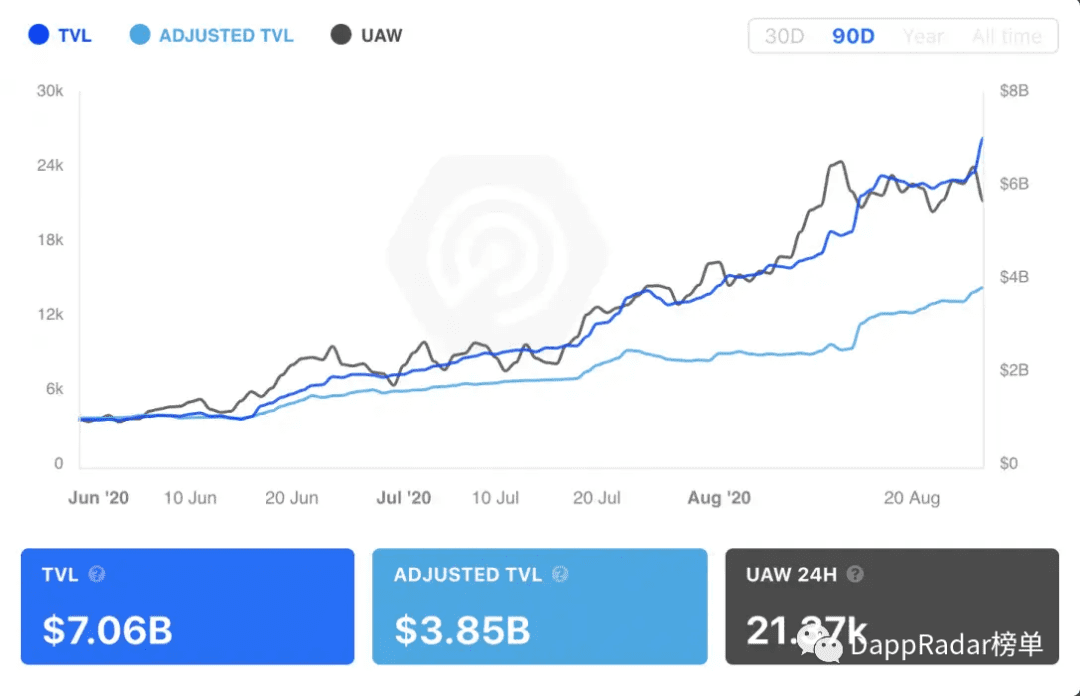1080x696 pixels.
Task: Click the ADJUSTED TVL legend label
Action: click(x=226, y=35)
